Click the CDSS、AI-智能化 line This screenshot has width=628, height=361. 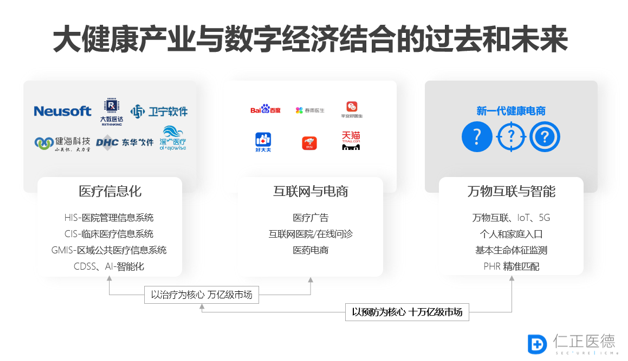109,266
